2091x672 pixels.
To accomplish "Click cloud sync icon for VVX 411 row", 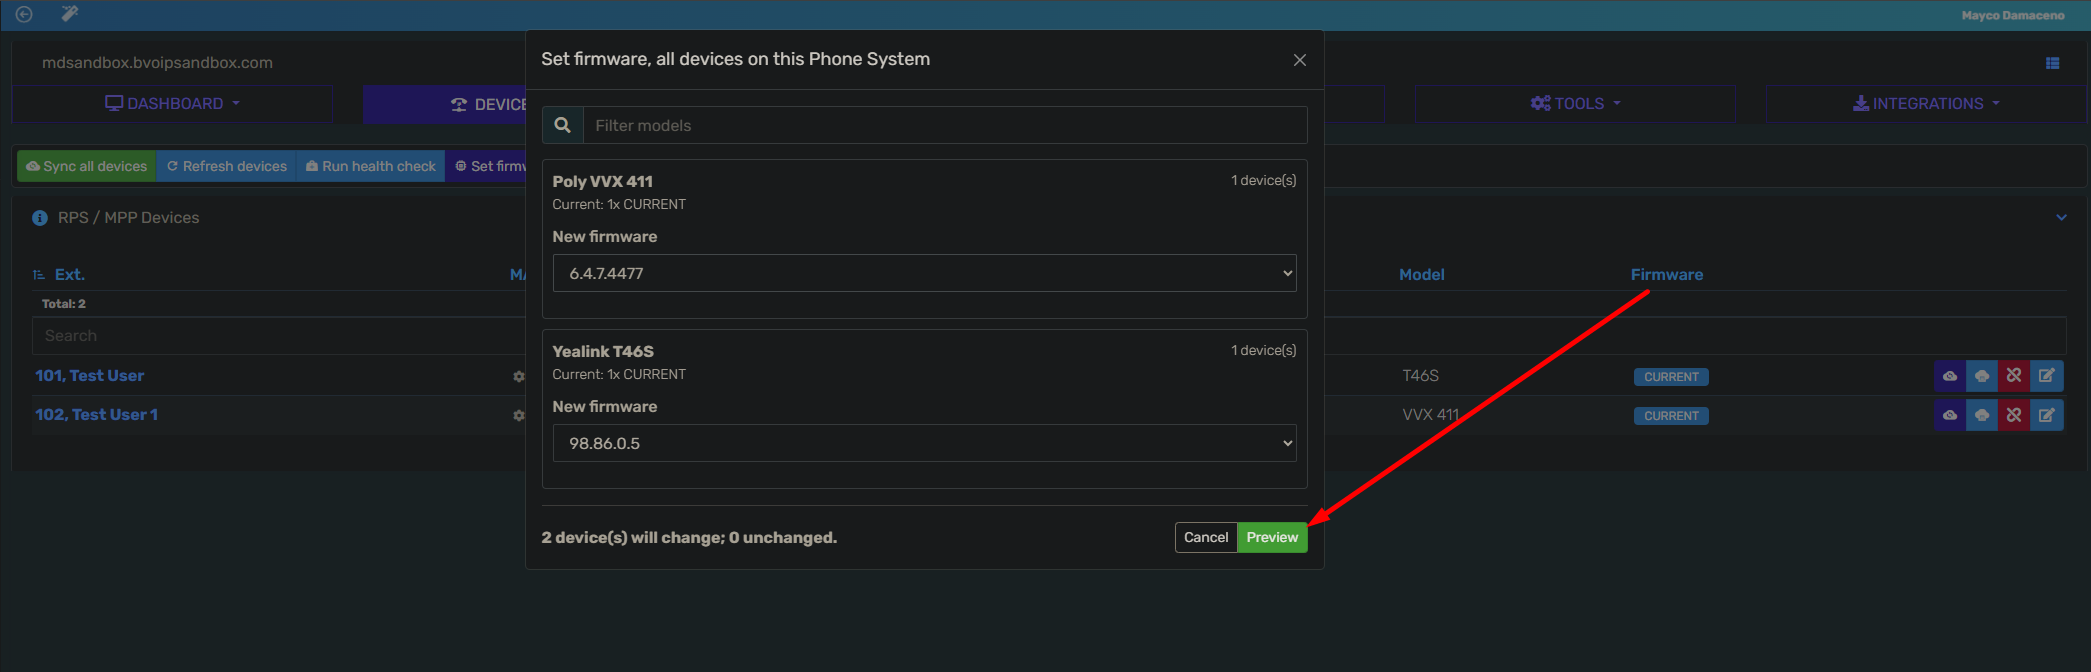I will pyautogui.click(x=1950, y=415).
